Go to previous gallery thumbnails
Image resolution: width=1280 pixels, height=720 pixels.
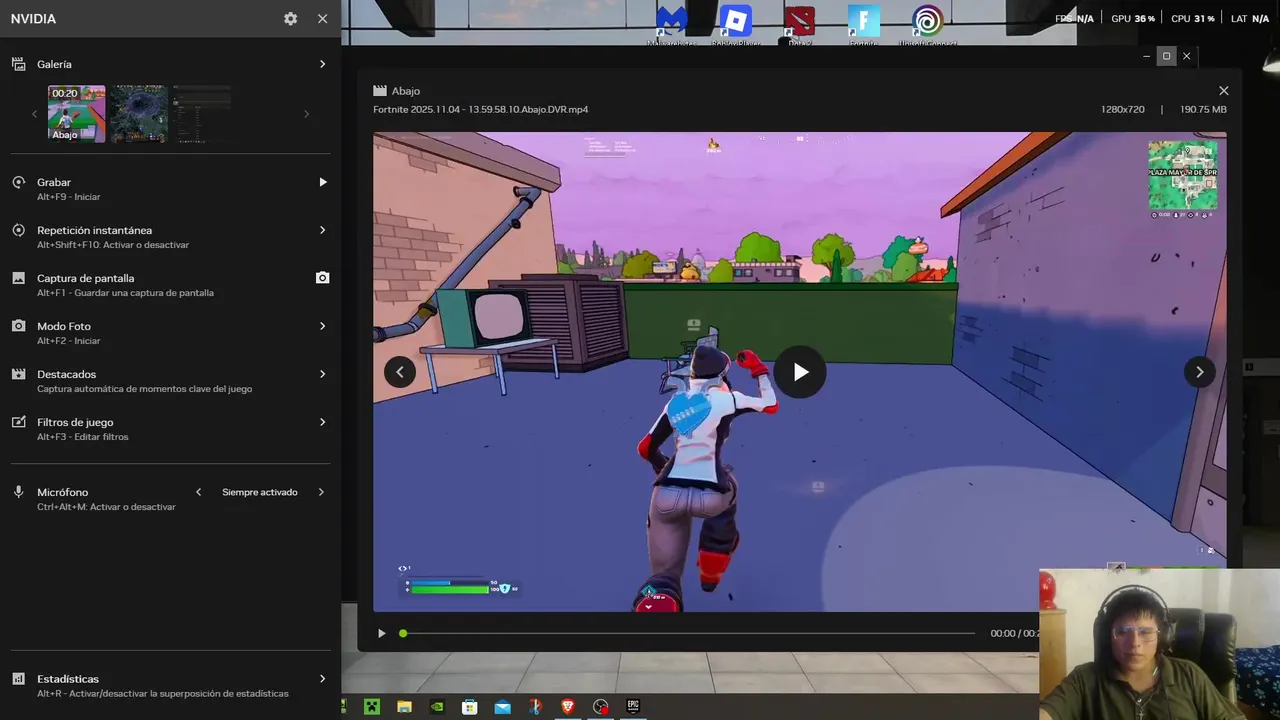(x=34, y=114)
